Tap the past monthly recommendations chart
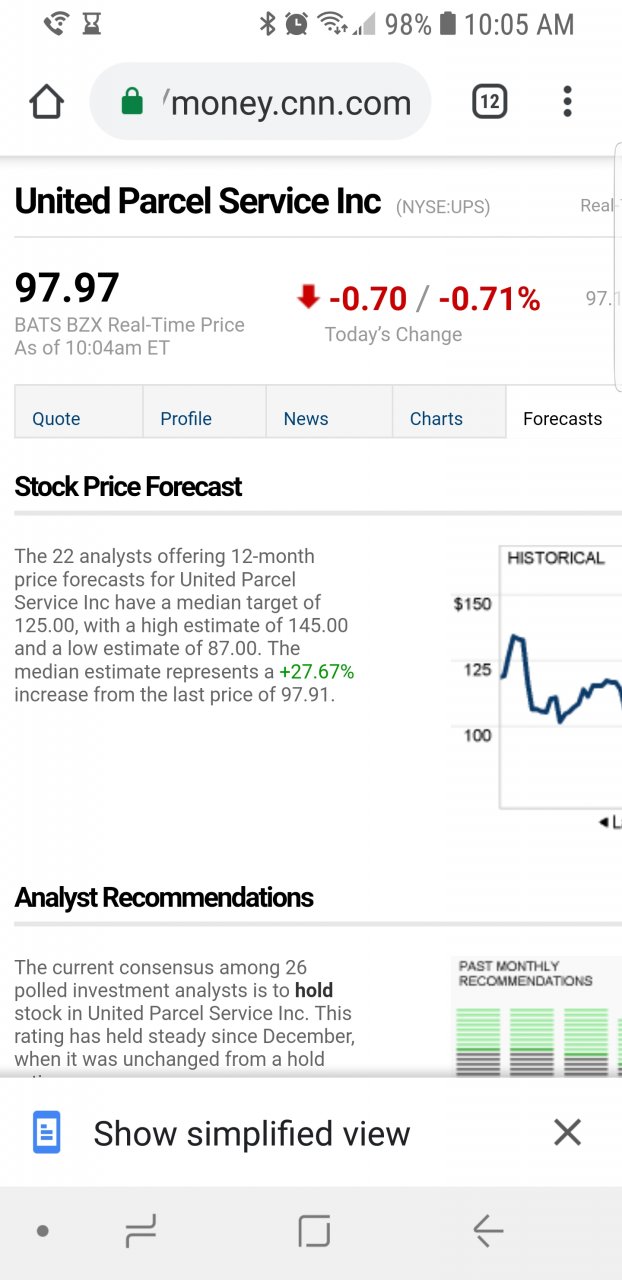 (x=536, y=1016)
